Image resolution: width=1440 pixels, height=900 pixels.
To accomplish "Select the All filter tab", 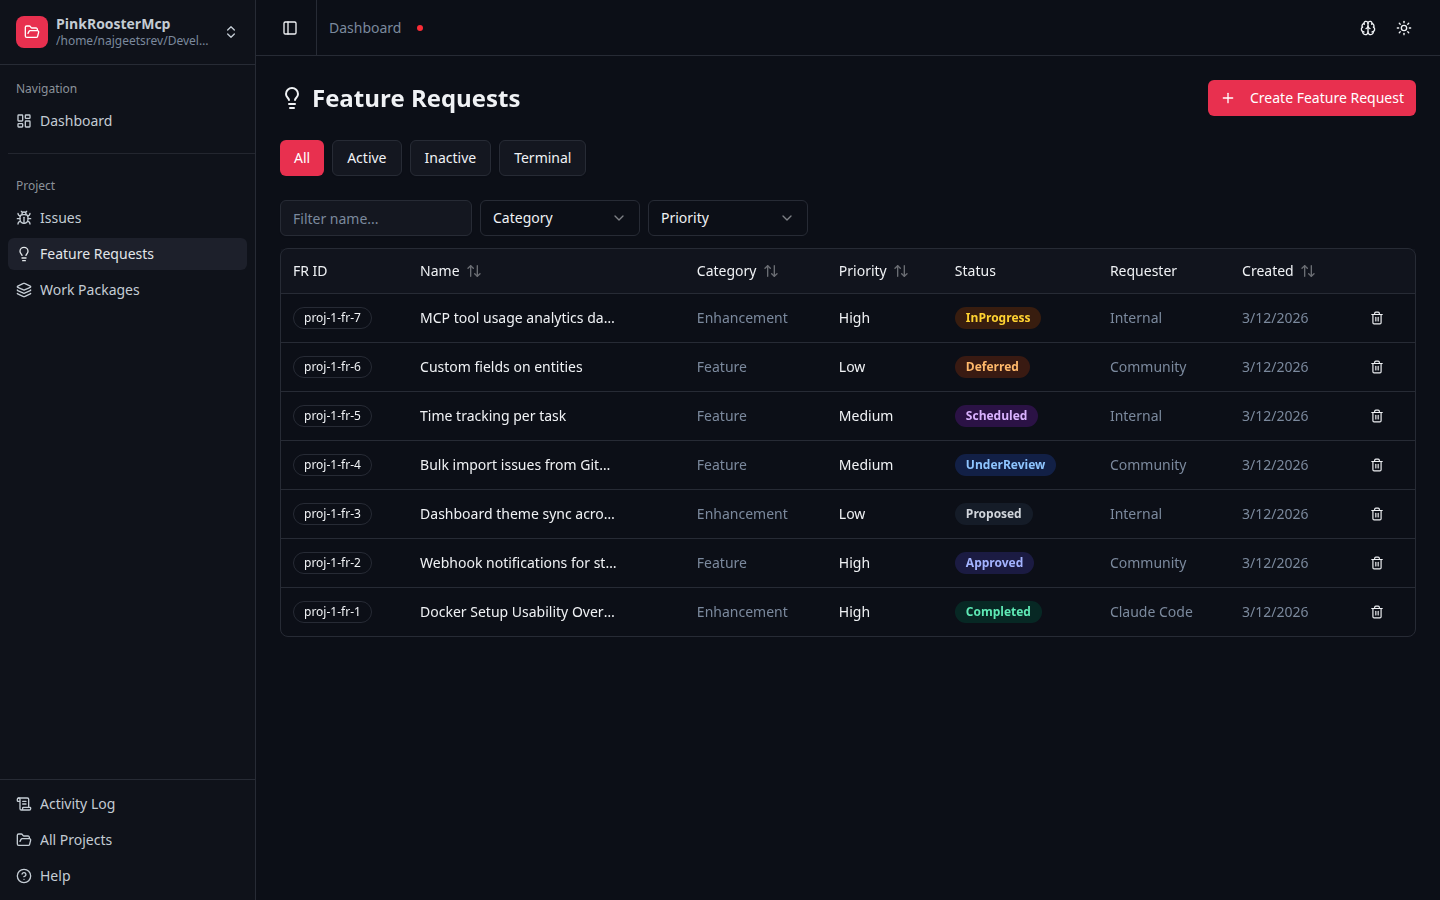I will 302,158.
